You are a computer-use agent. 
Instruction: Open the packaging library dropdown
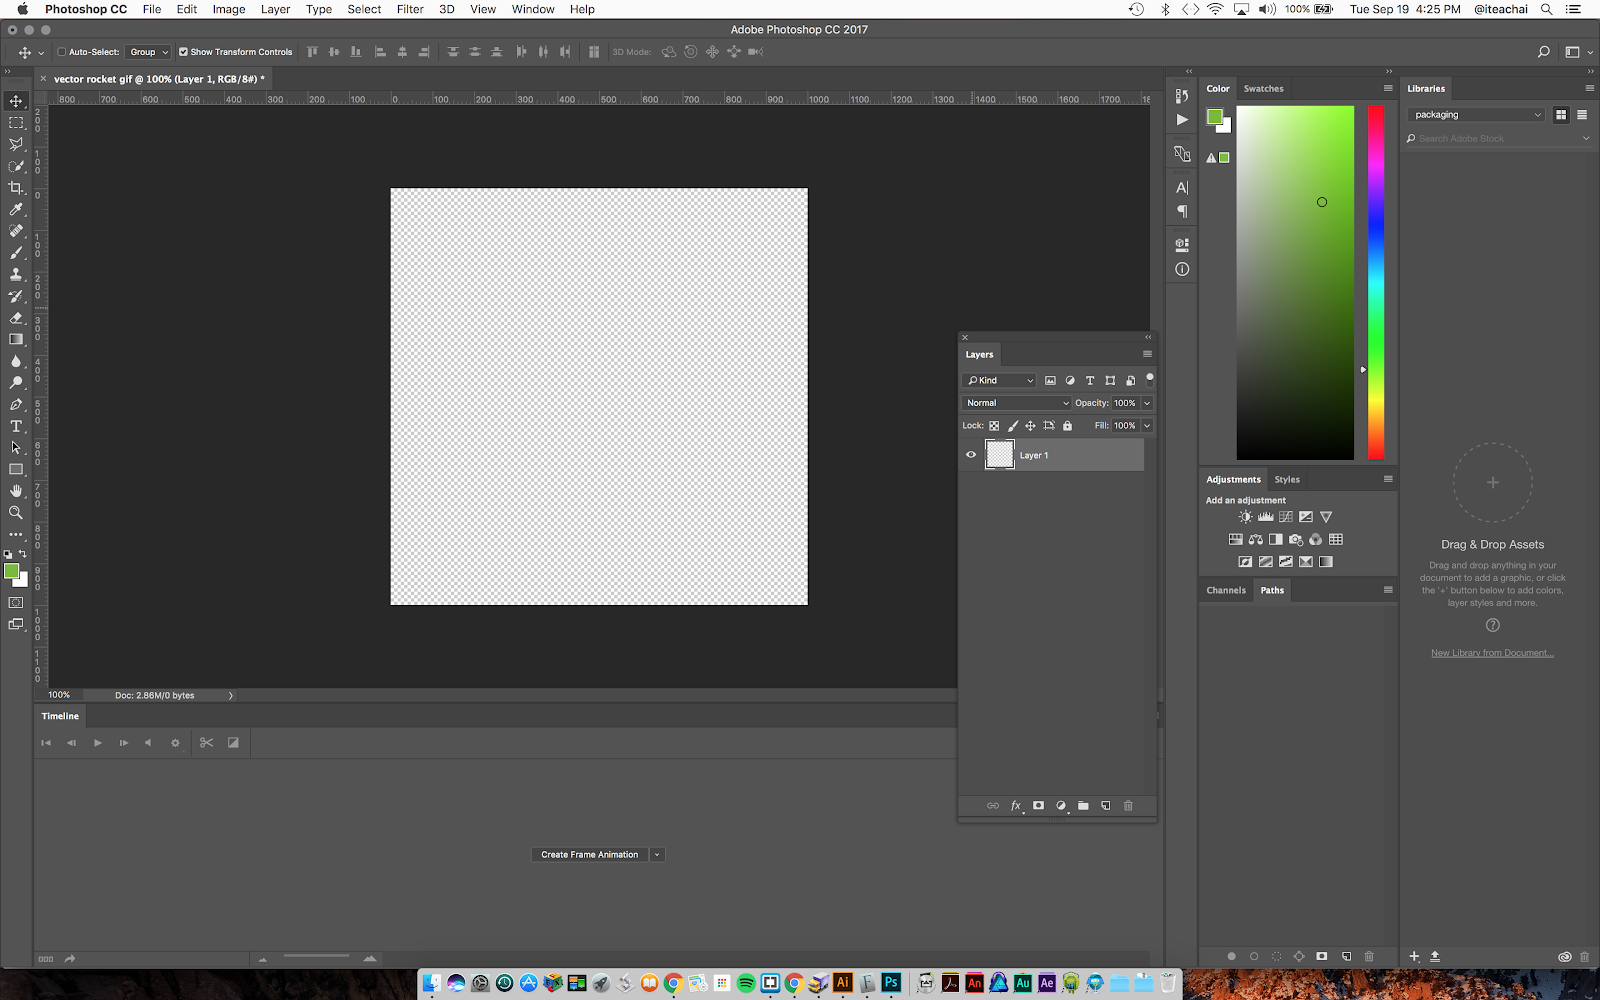click(1477, 115)
